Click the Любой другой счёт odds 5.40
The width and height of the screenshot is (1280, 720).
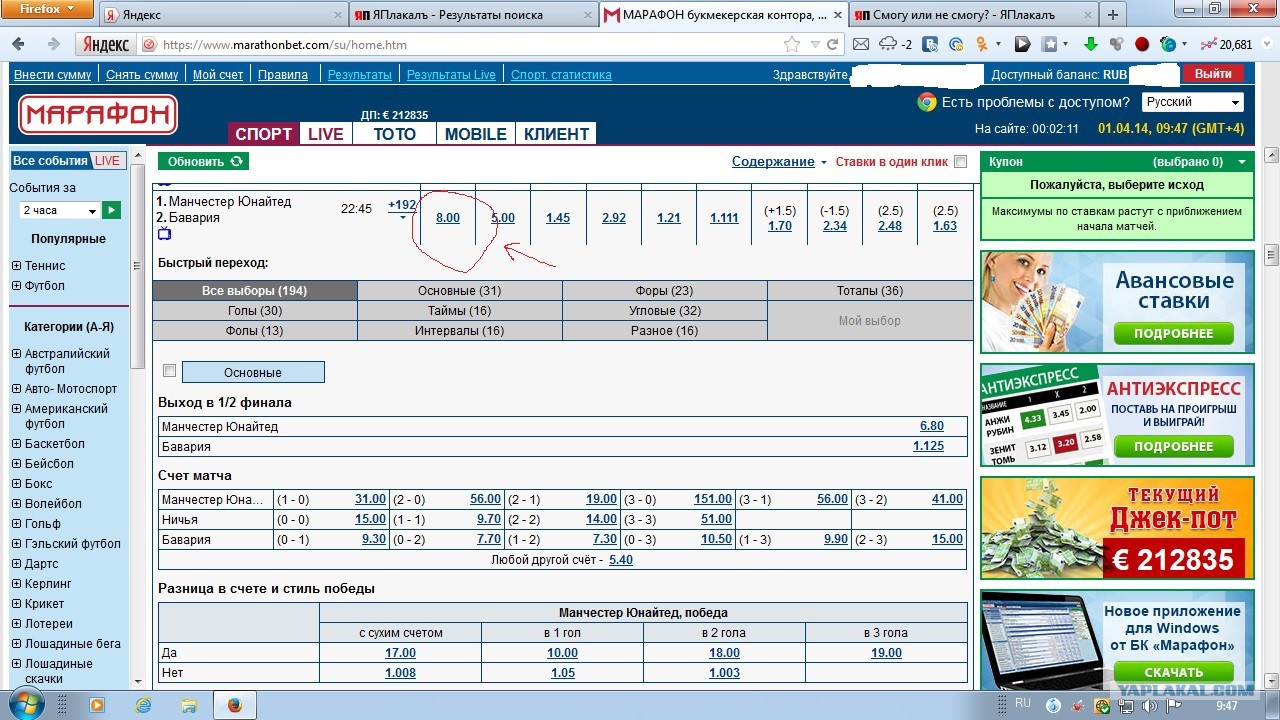click(620, 560)
